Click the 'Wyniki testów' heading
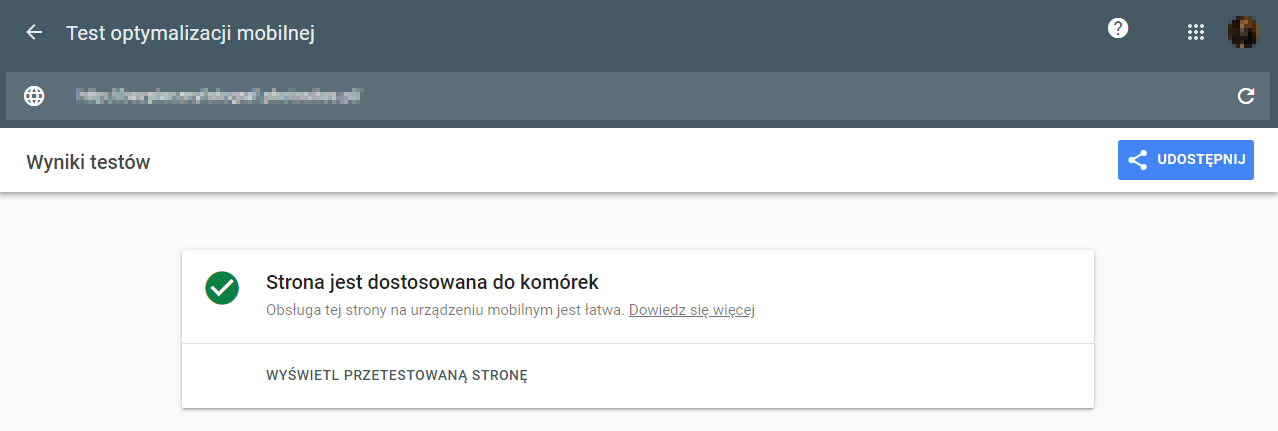This screenshot has width=1278, height=431. pyautogui.click(x=88, y=161)
